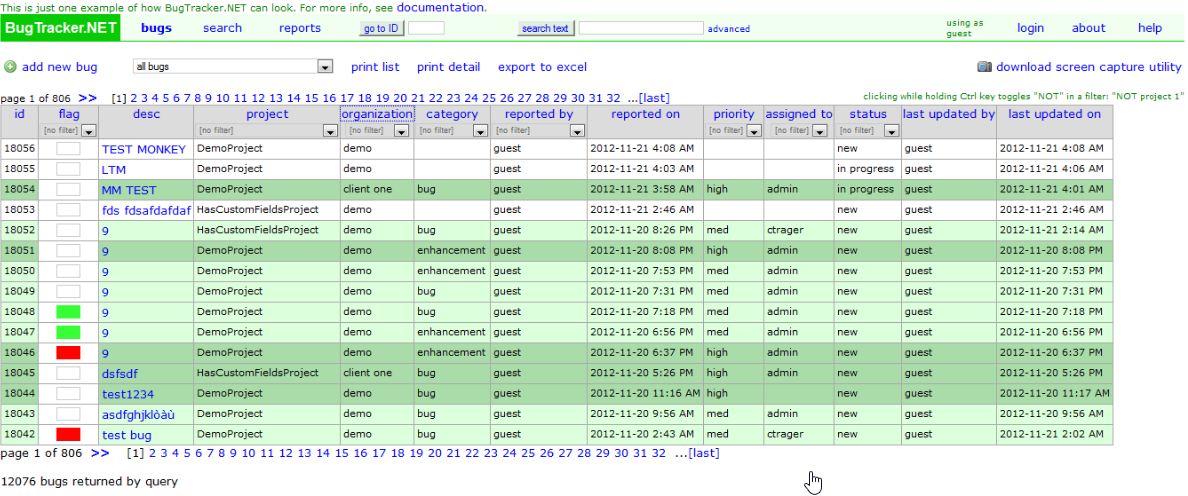This screenshot has width=1188, height=496.
Task: Open bug test1234
Action: pos(128,395)
